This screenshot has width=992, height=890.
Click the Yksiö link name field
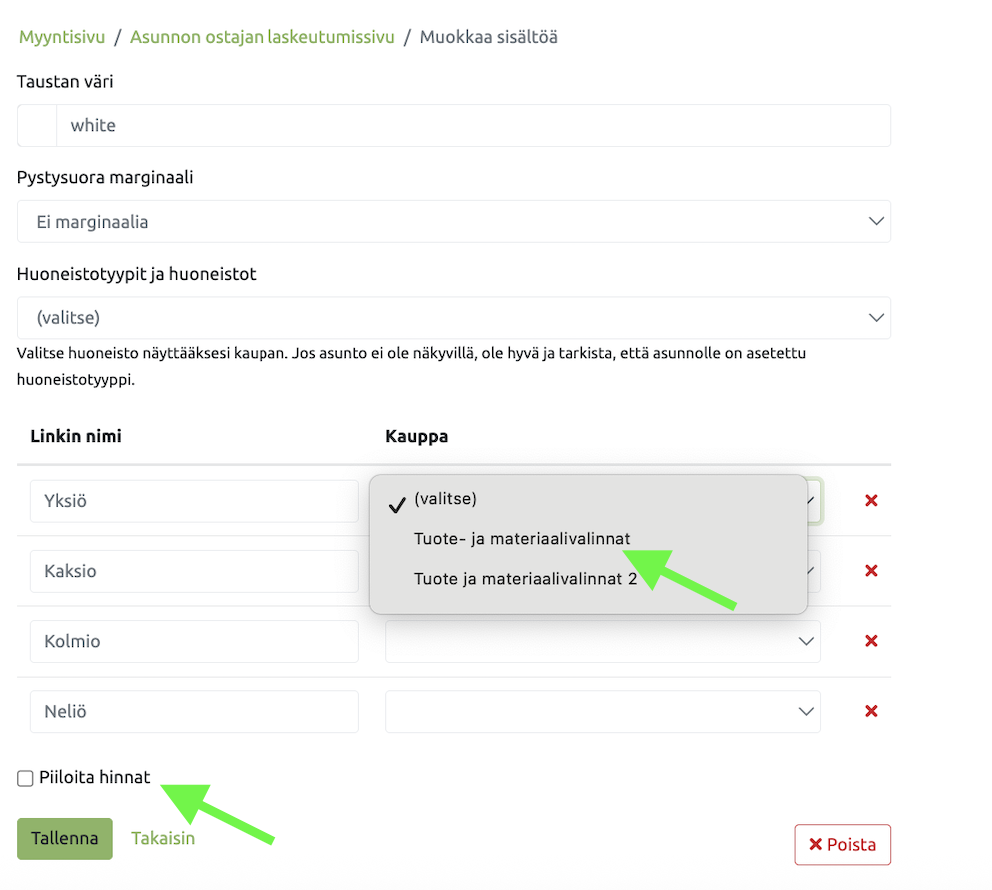(194, 500)
